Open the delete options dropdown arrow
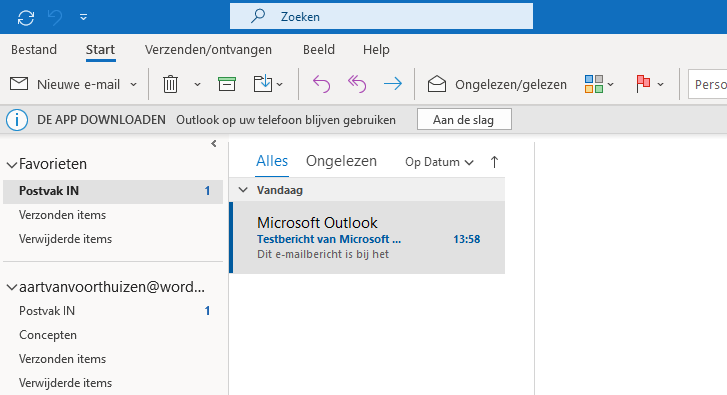This screenshot has height=395, width=727. [197, 84]
